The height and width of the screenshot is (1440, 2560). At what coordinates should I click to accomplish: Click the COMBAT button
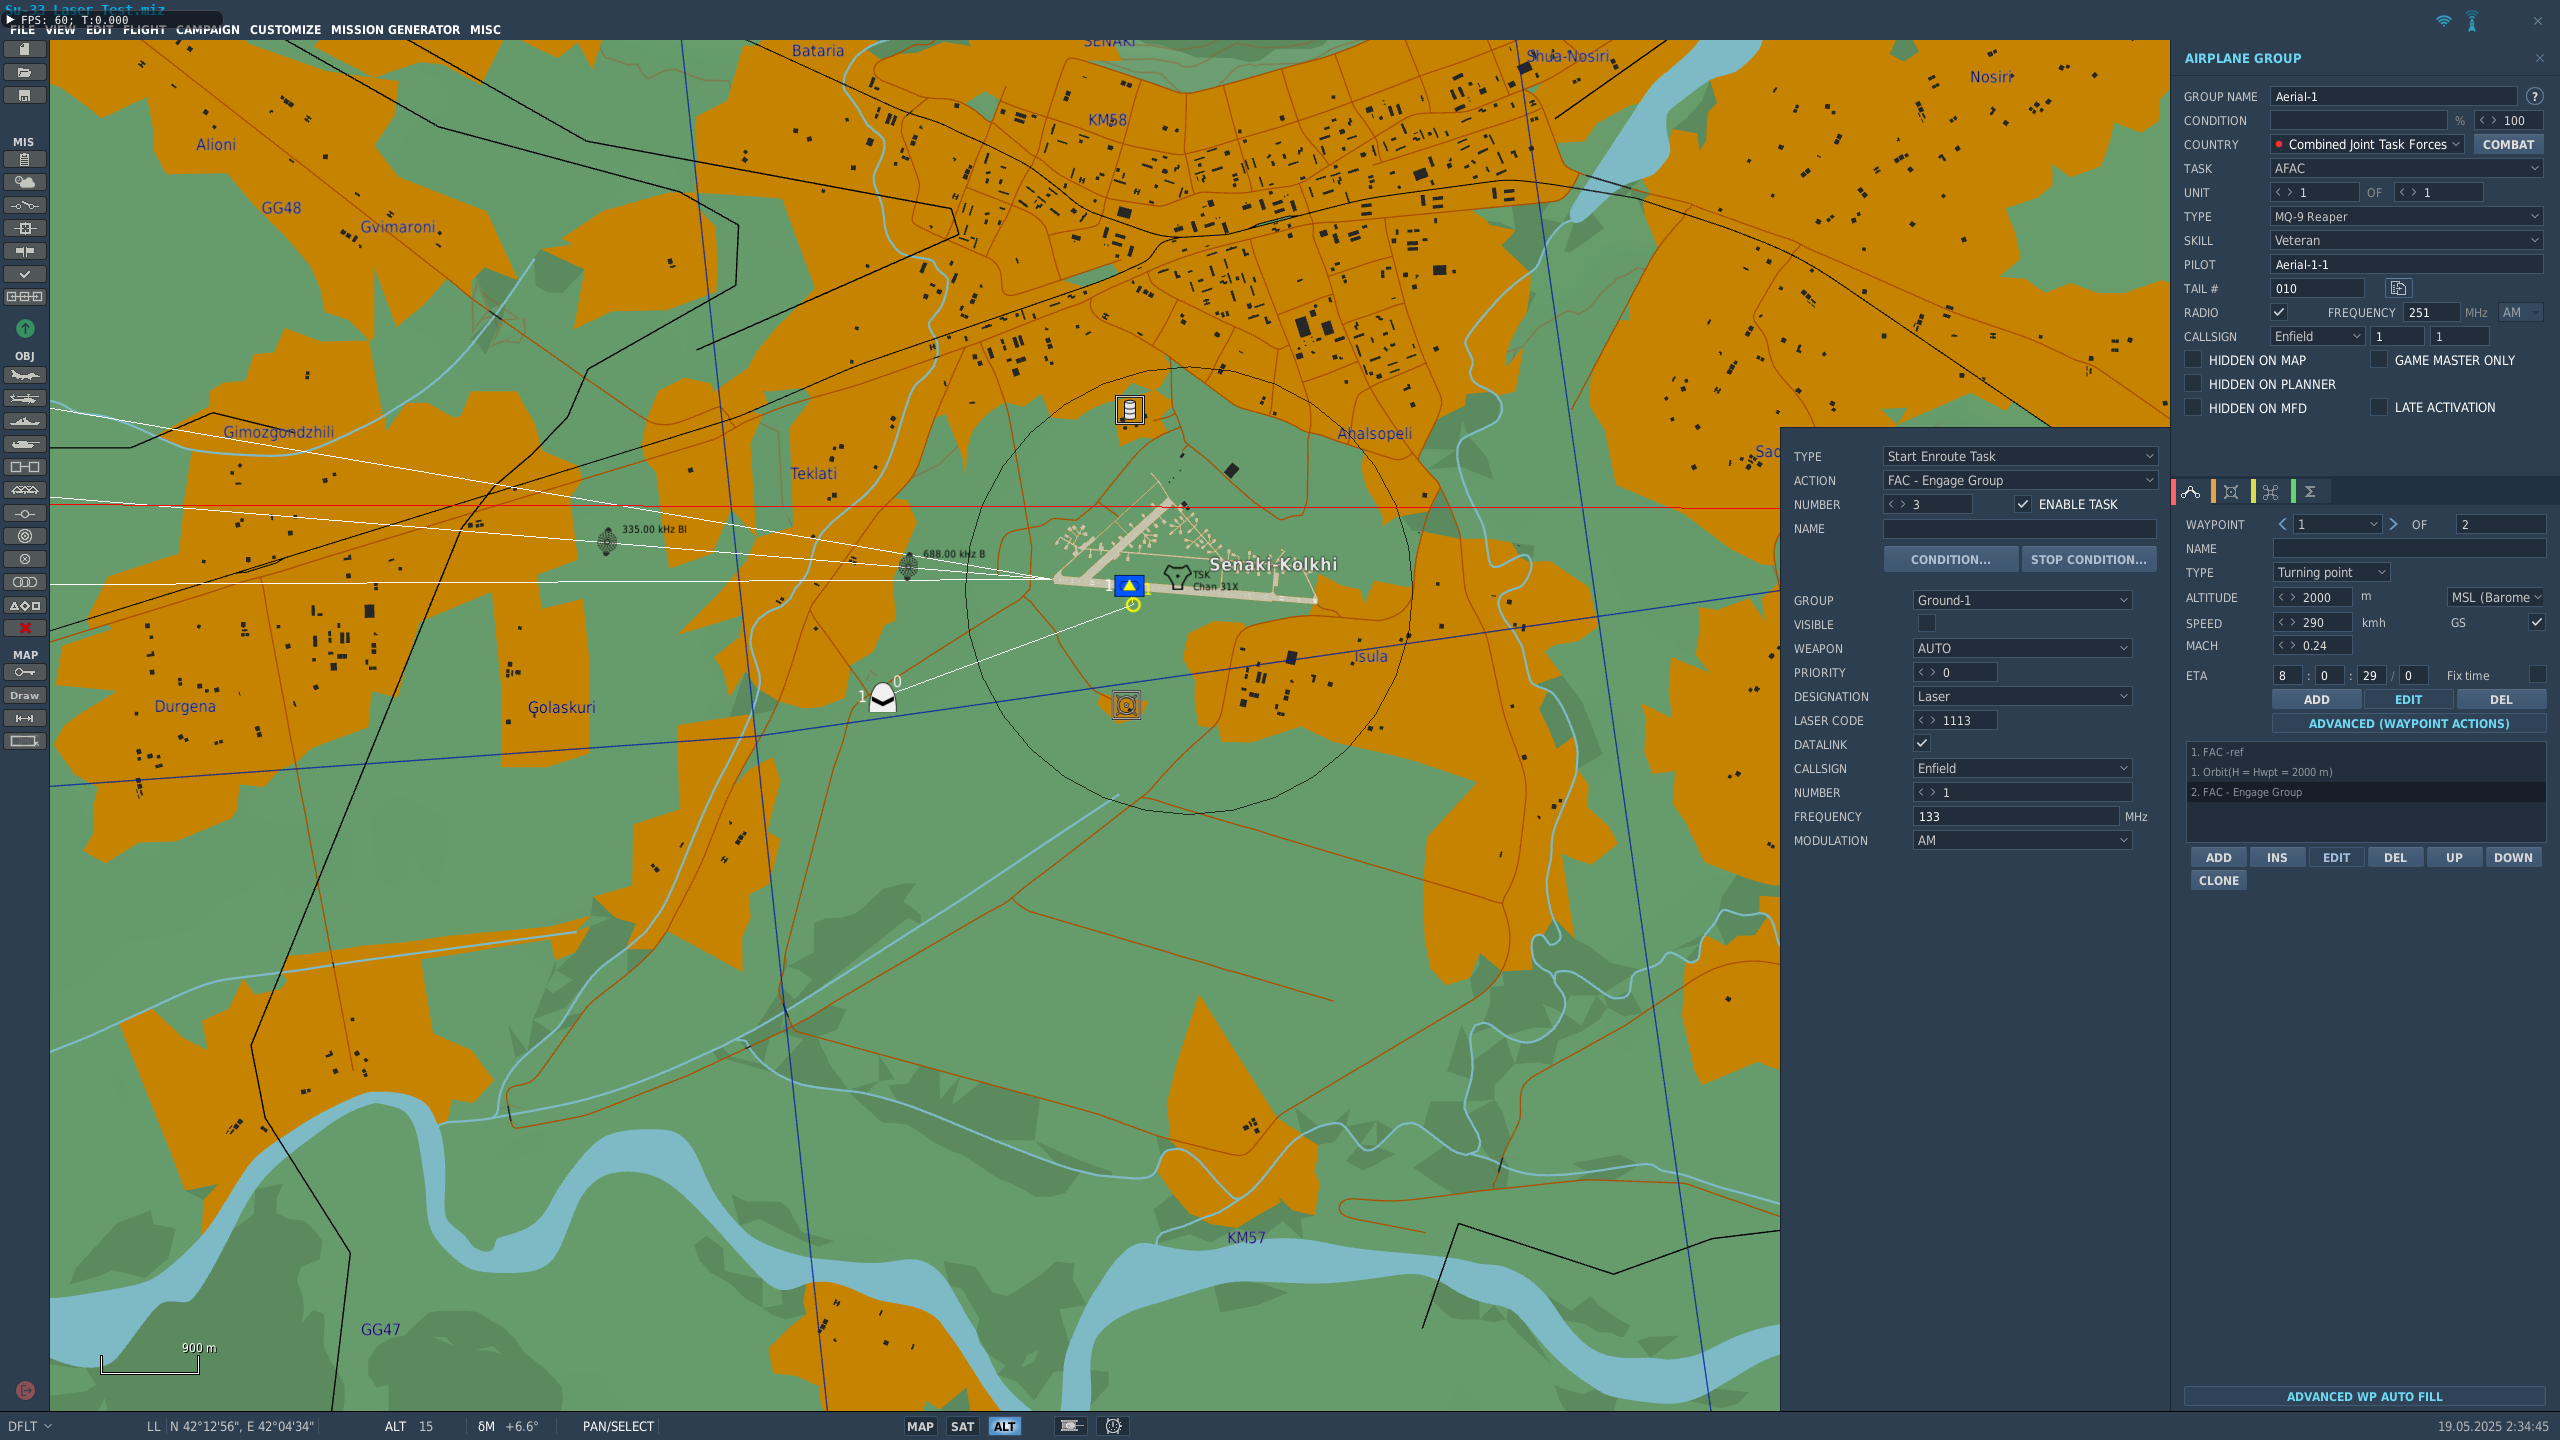(2508, 144)
